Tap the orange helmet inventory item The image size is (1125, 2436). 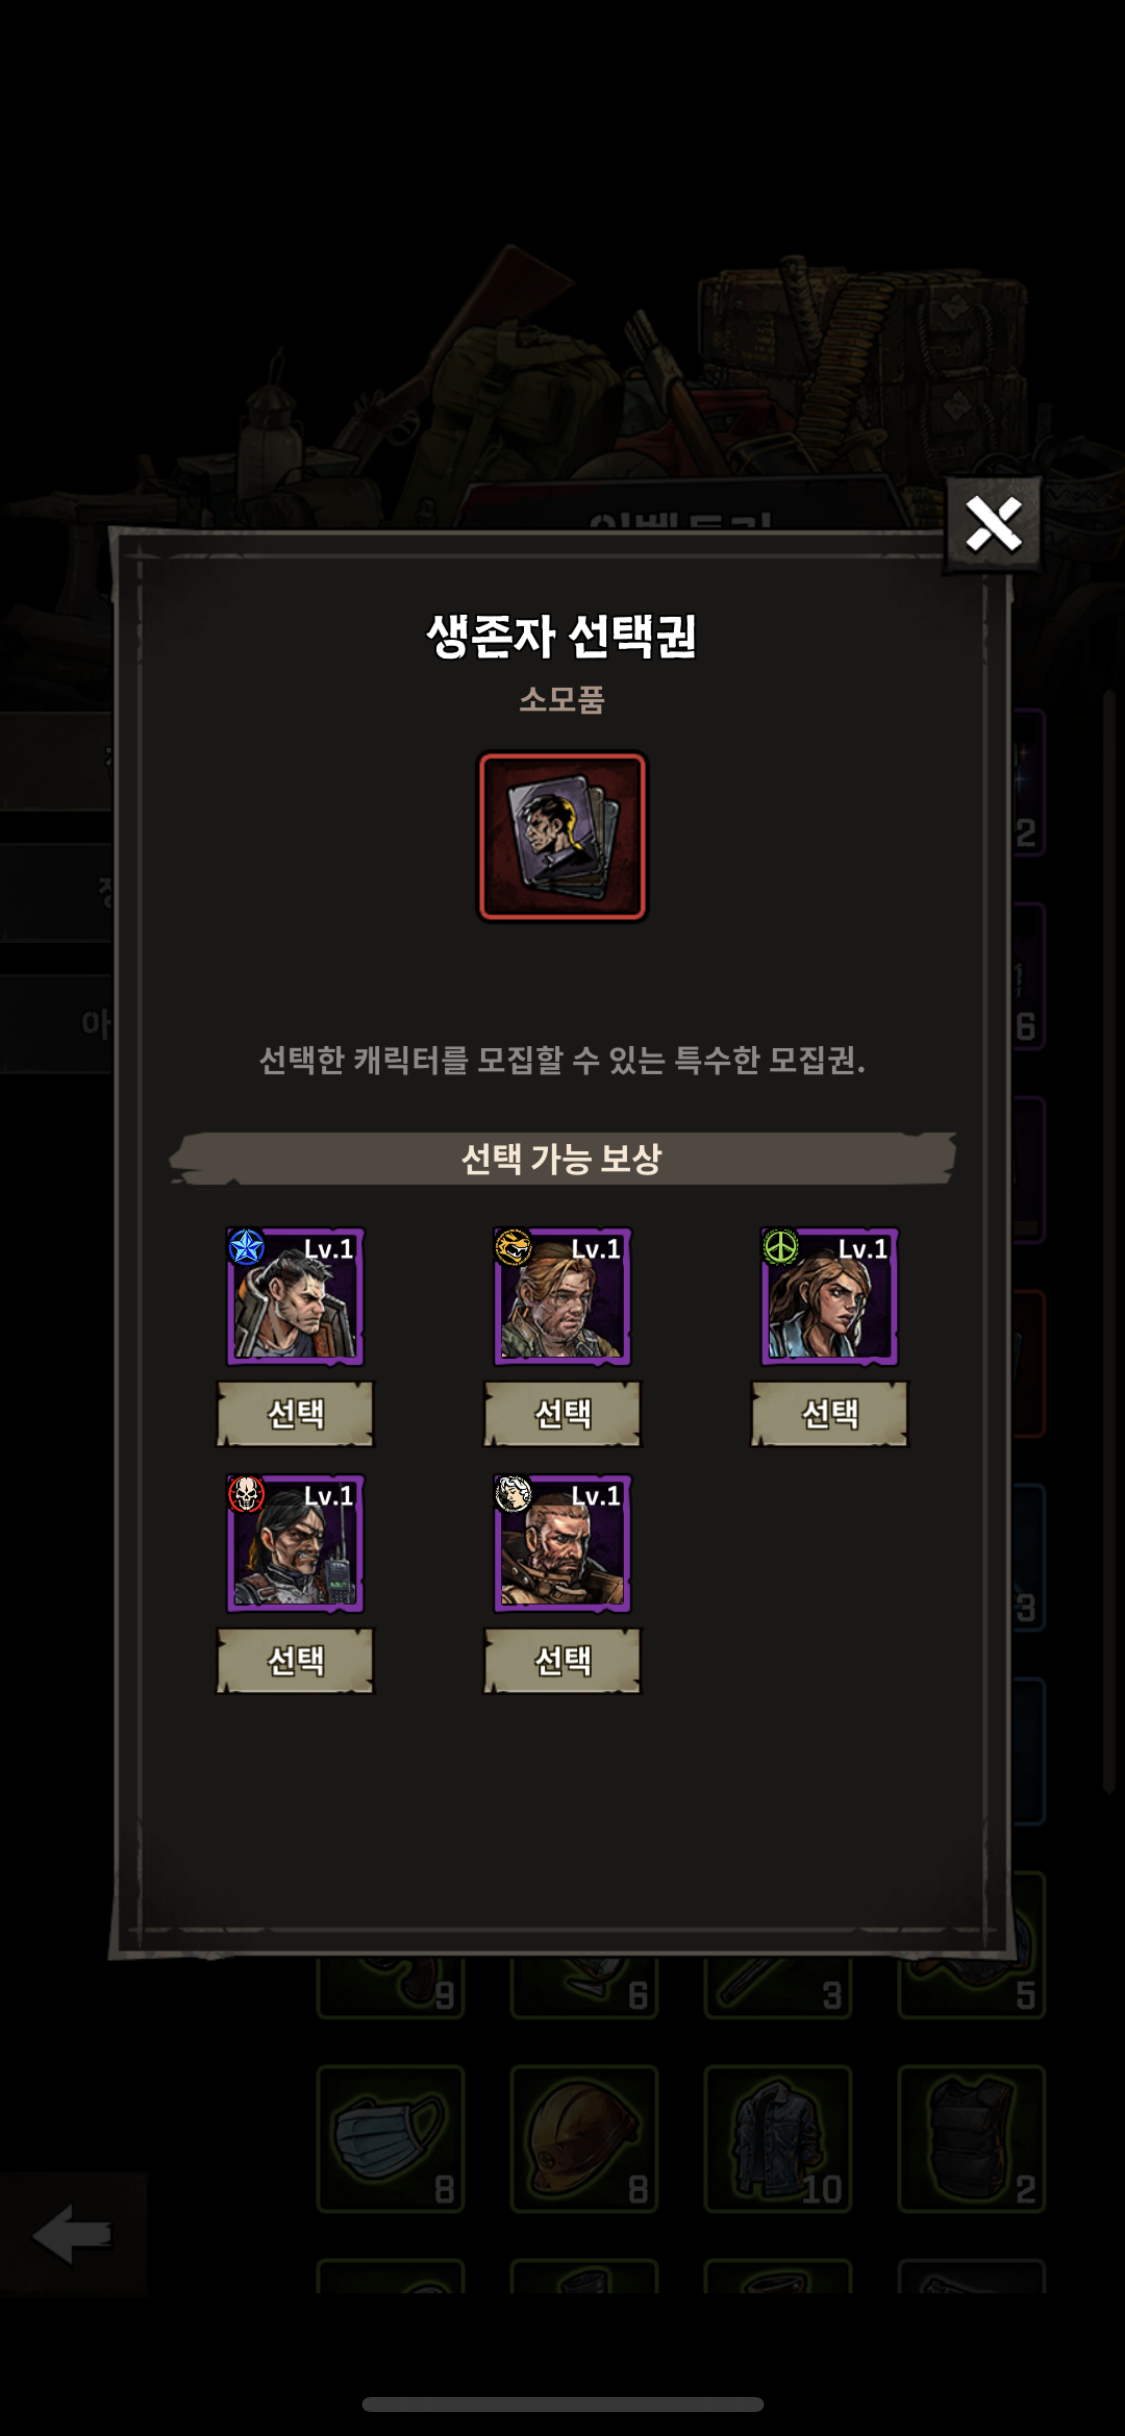[585, 2139]
